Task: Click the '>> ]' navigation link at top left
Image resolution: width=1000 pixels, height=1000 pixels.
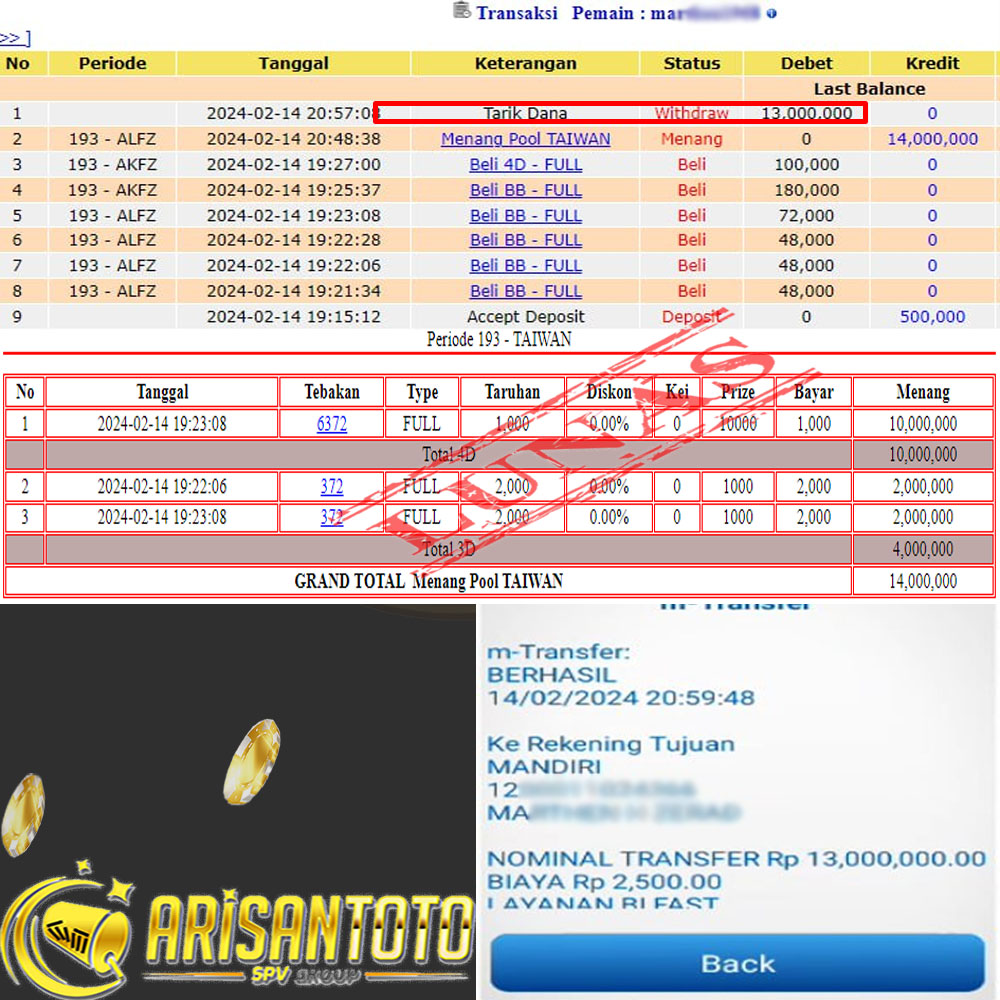Action: (15, 38)
